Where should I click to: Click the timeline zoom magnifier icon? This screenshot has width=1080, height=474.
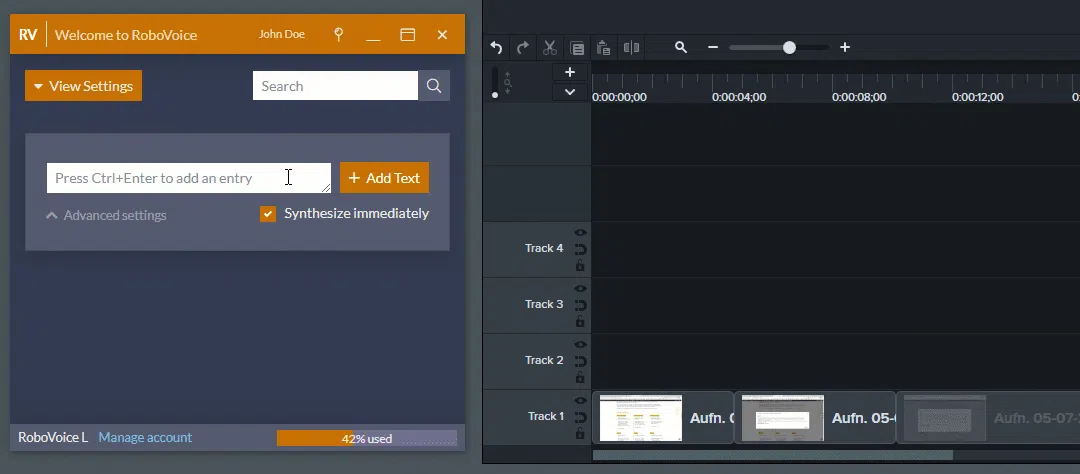681,47
